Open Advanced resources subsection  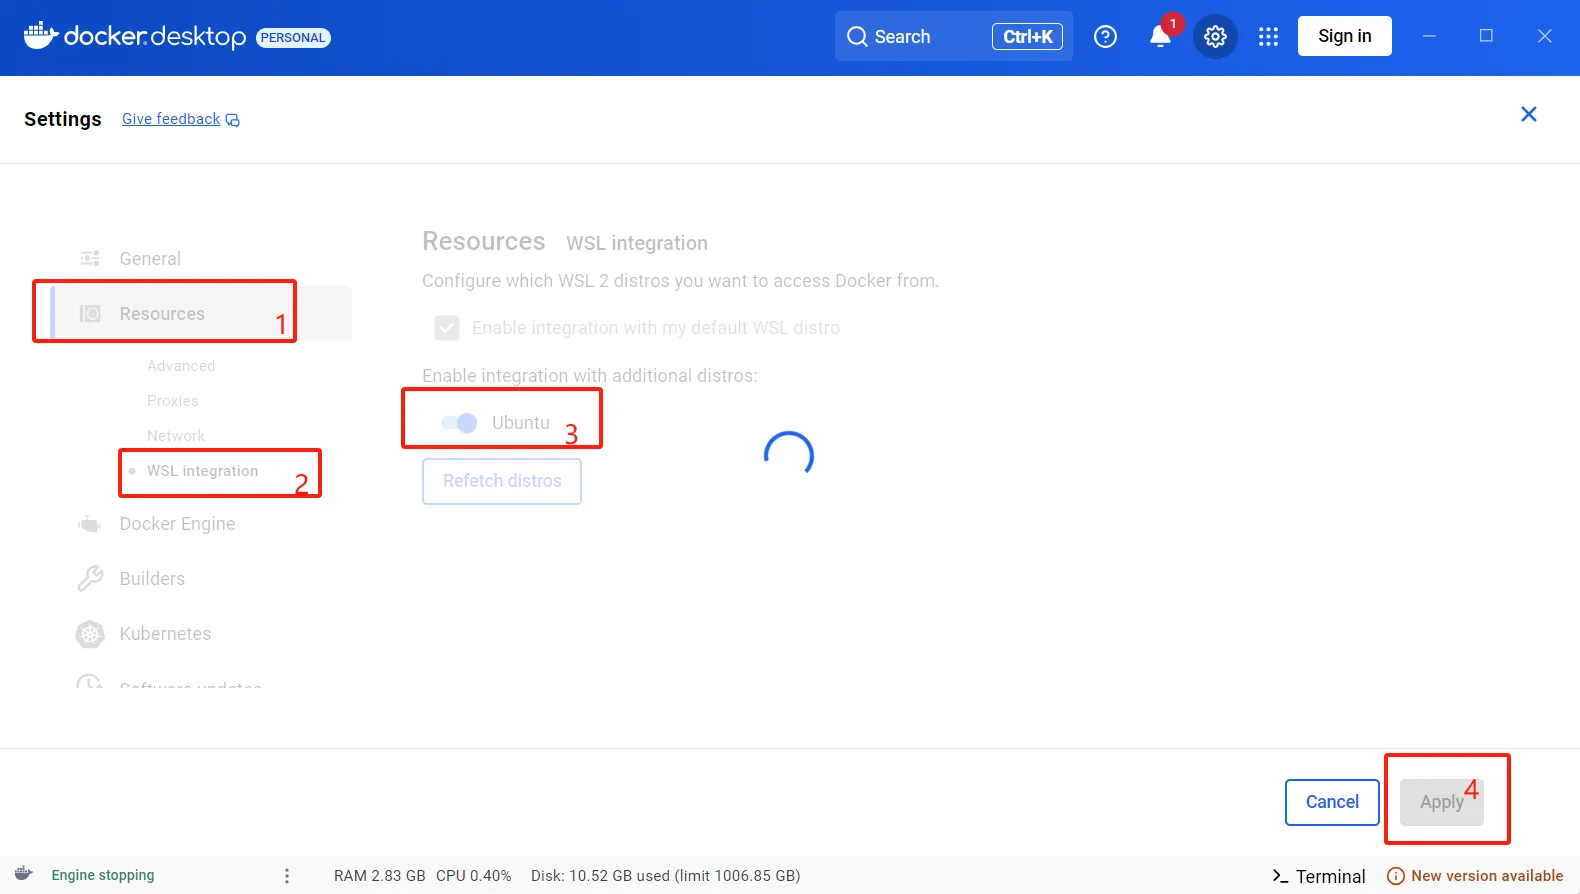(181, 366)
